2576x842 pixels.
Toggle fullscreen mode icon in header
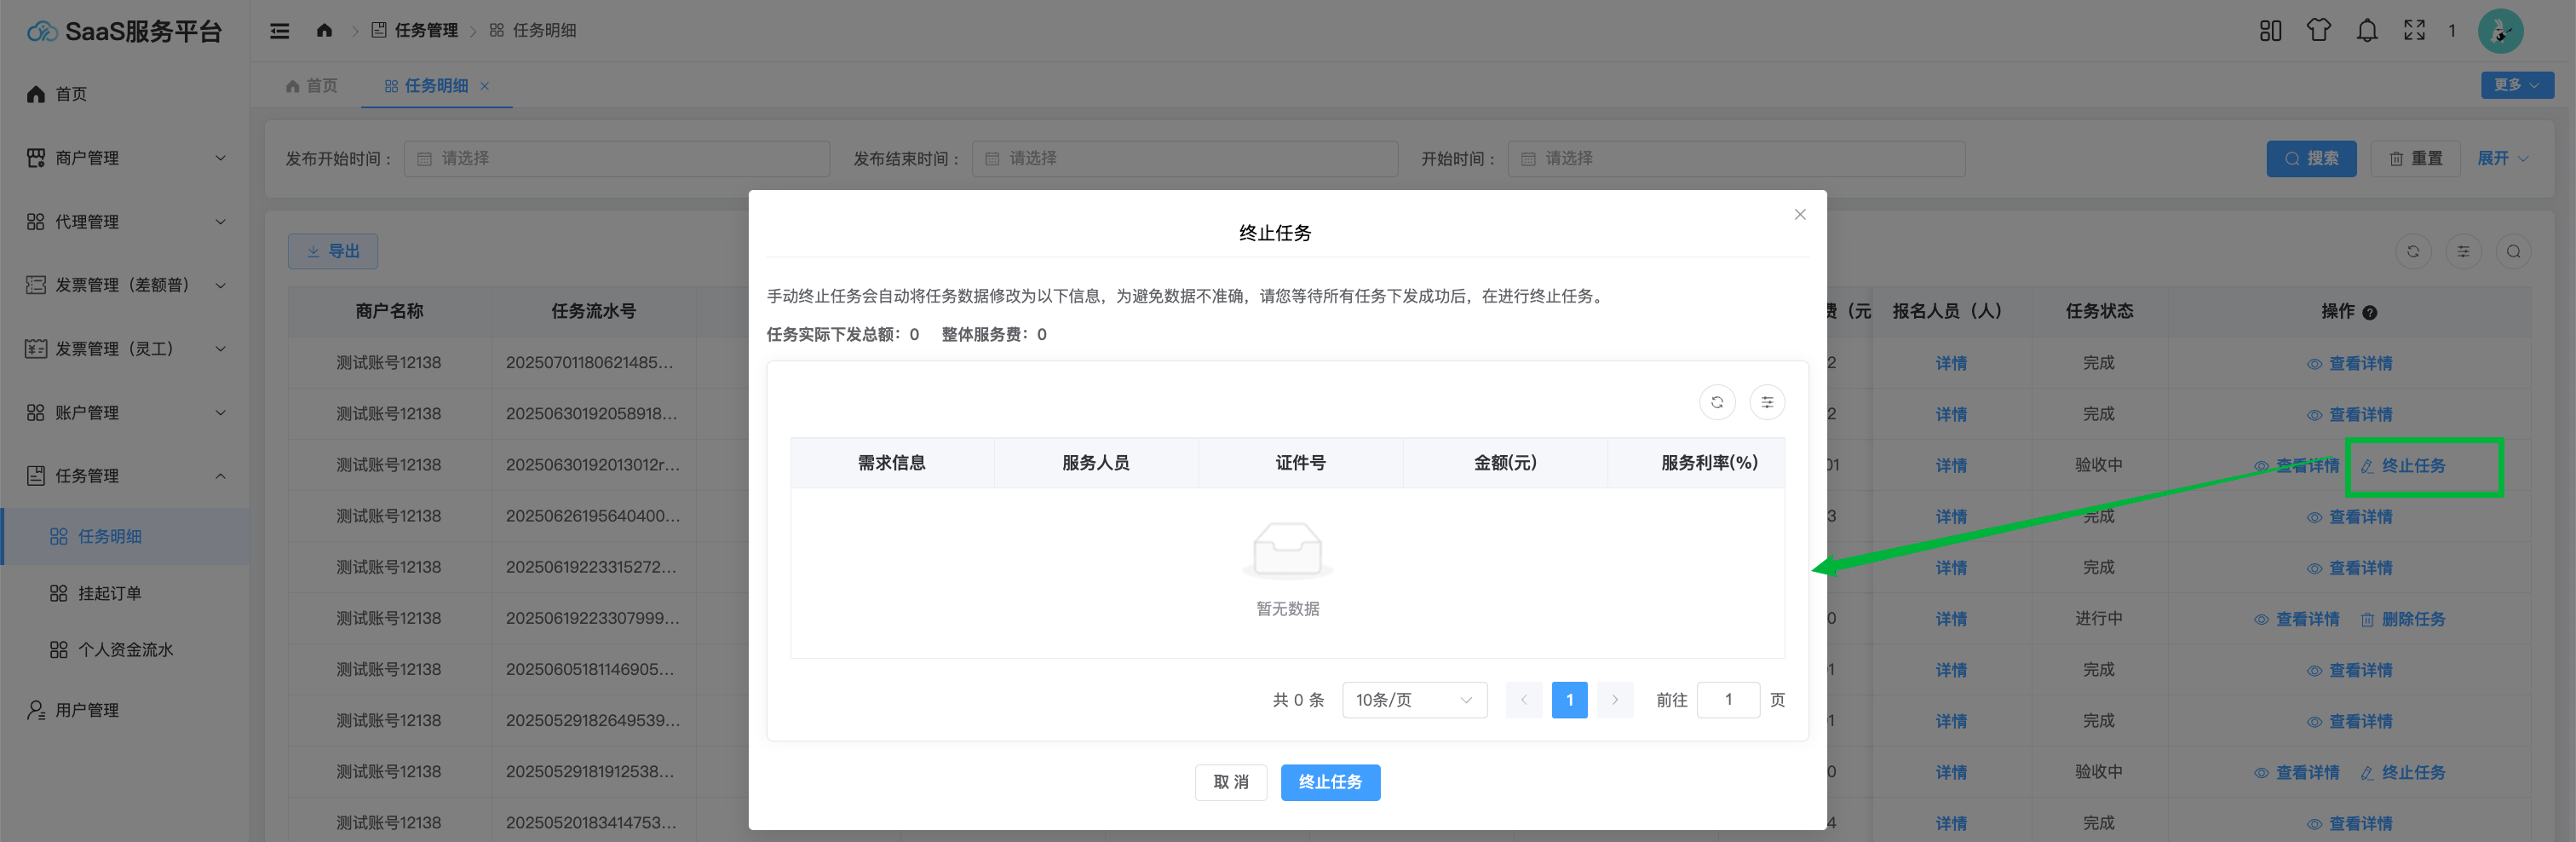(x=2414, y=31)
